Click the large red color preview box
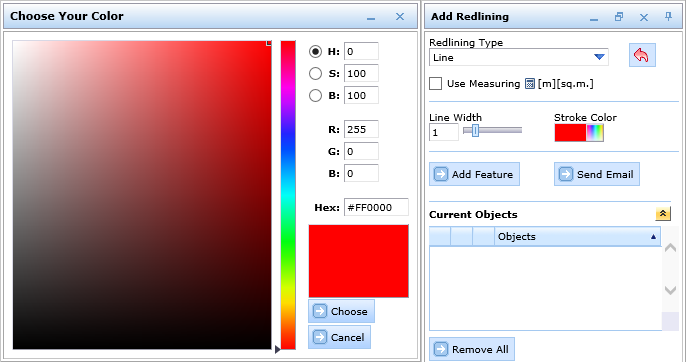This screenshot has width=686, height=362. [x=359, y=261]
